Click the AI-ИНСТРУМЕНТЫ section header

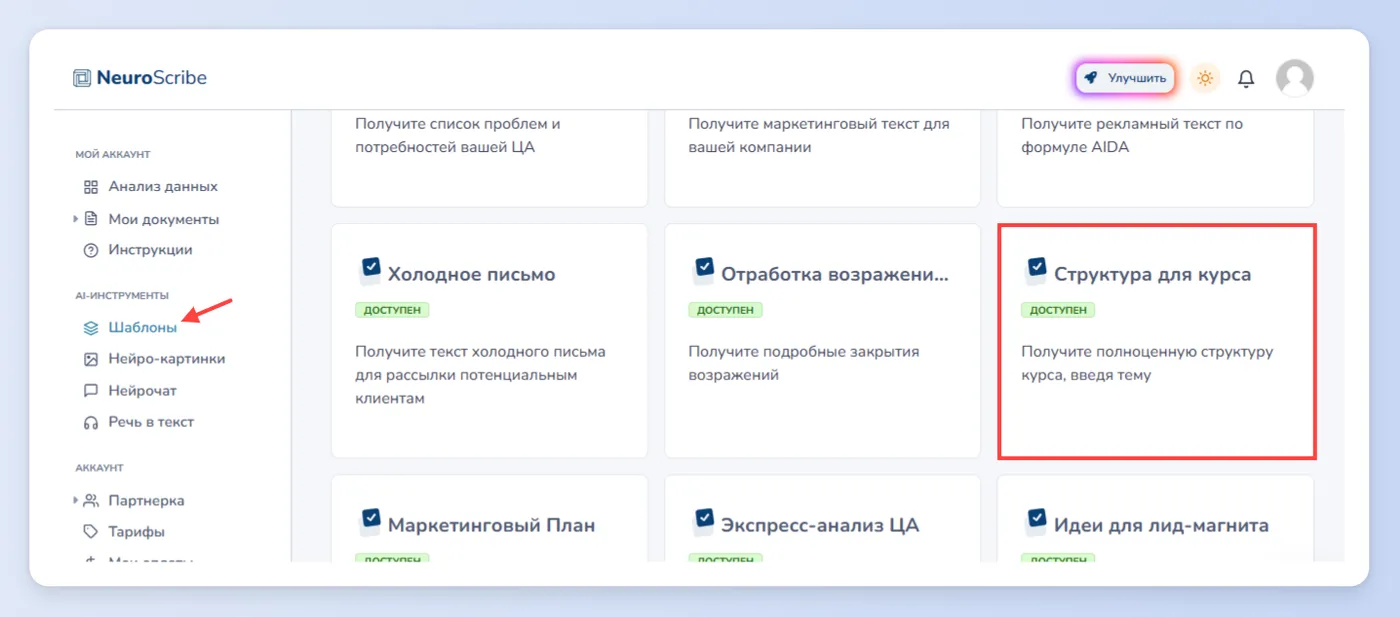(x=122, y=296)
